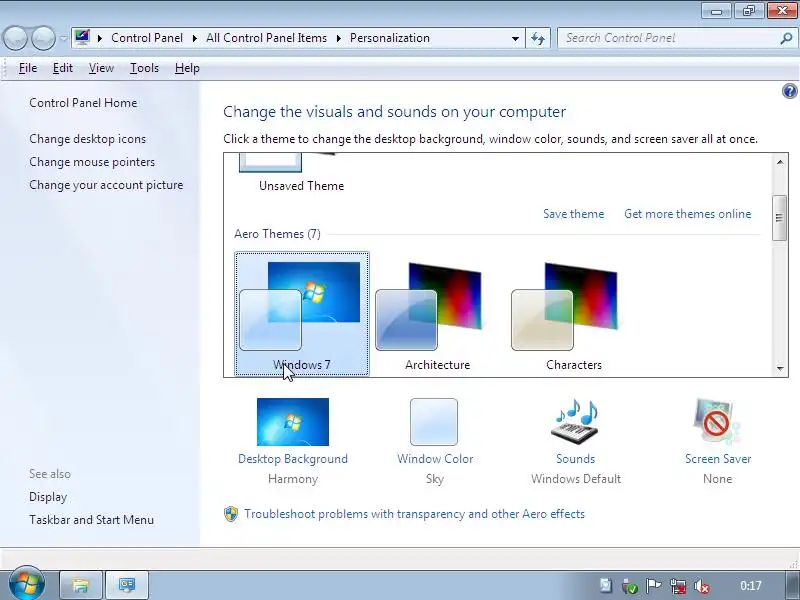Open the Screen Saver icon
Screen dimensions: 800x600
(717, 422)
